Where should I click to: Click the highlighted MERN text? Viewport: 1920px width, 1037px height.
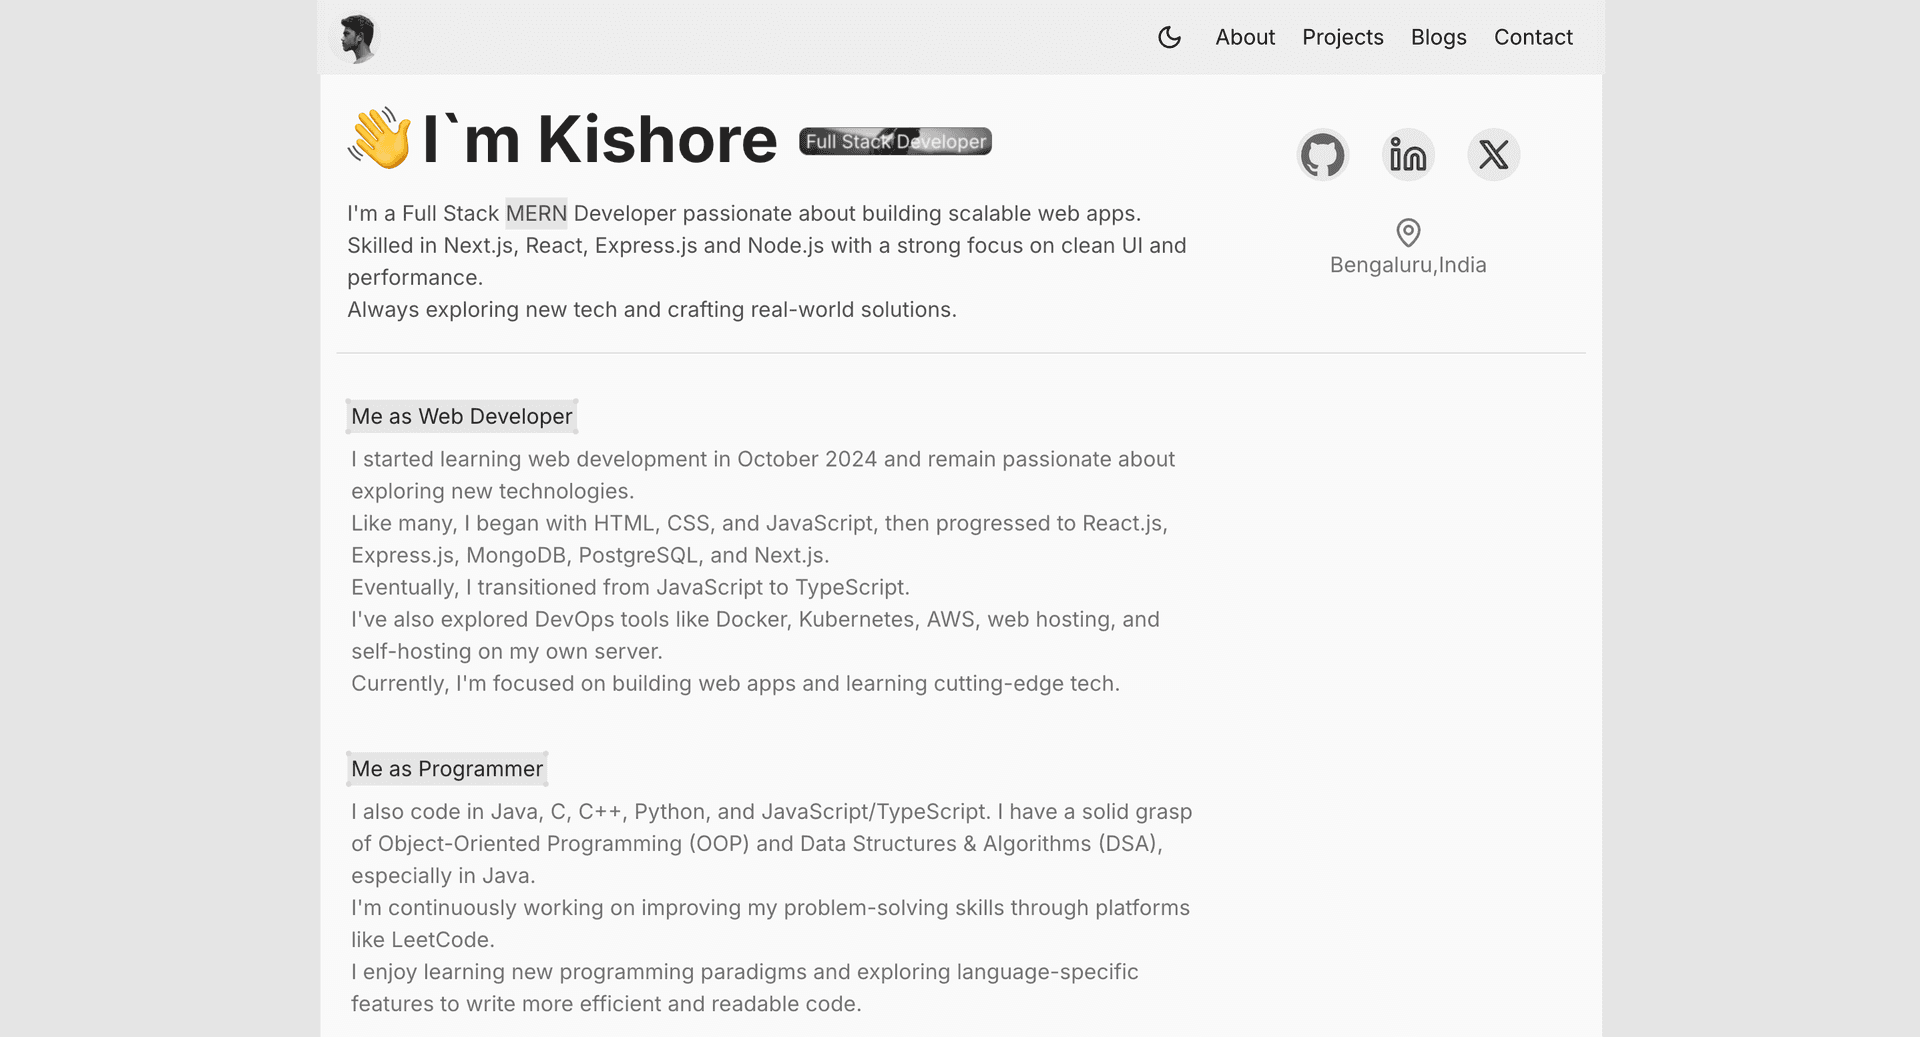click(536, 213)
